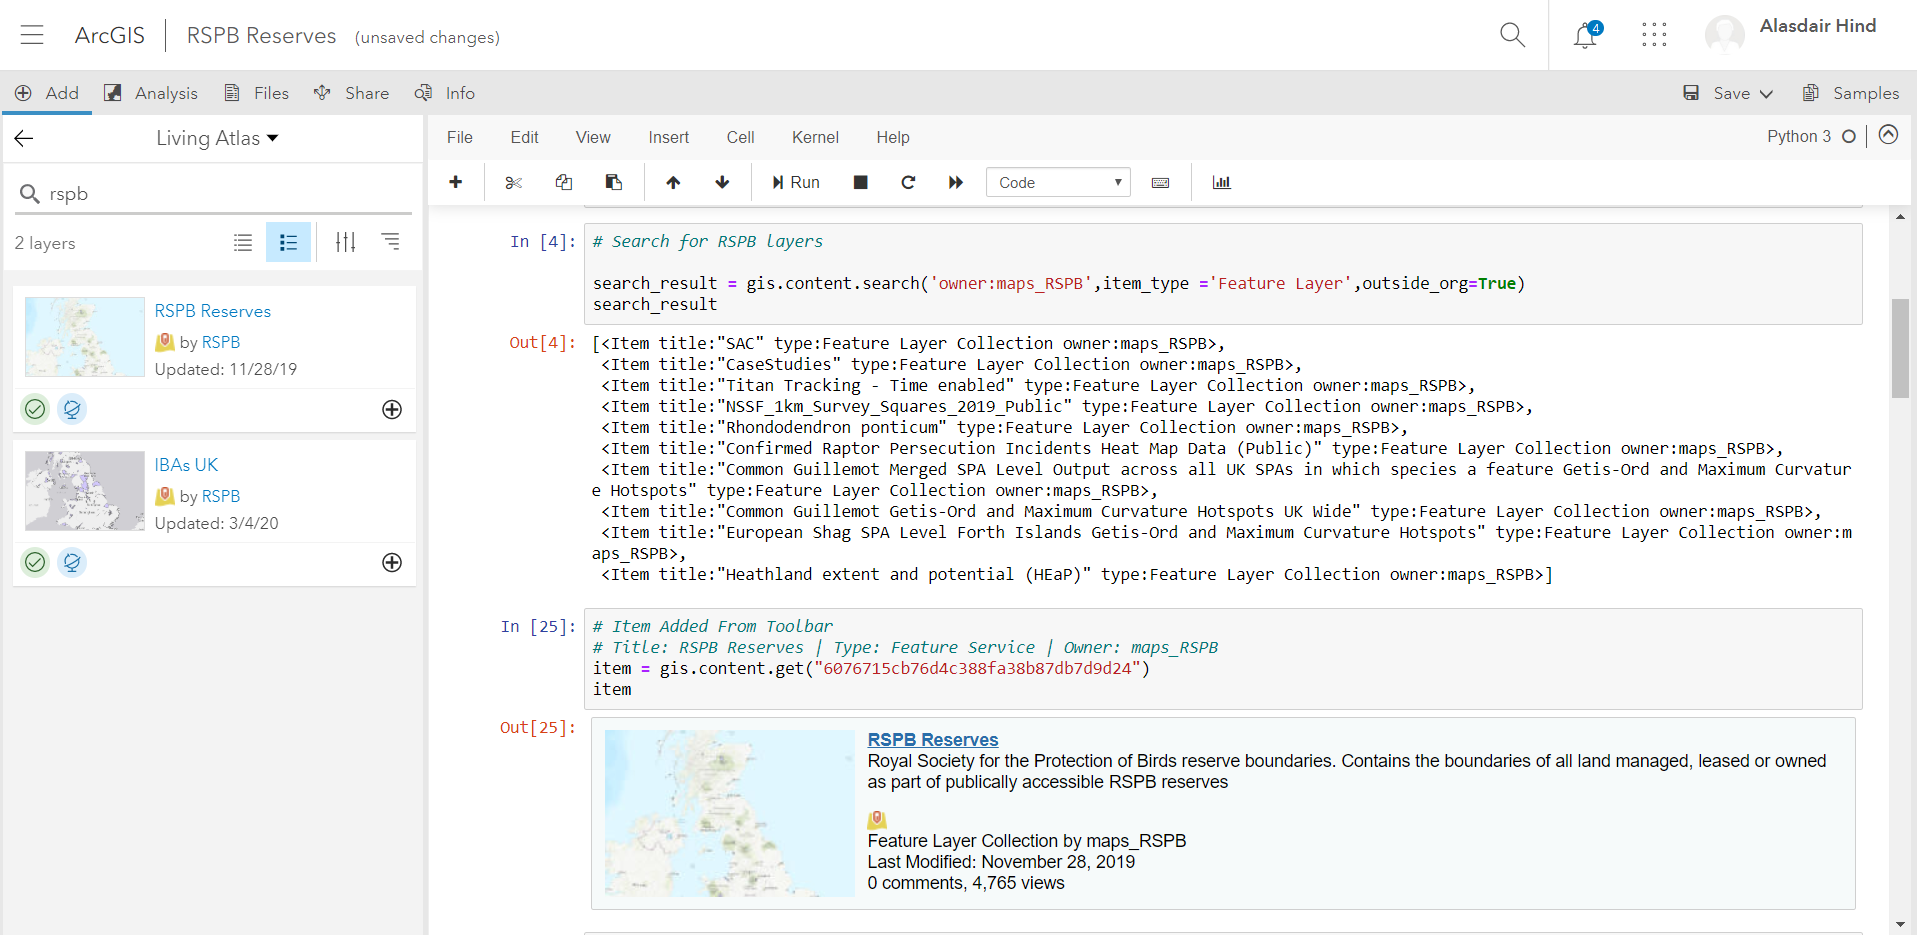Open the notebook View menu
This screenshot has height=935, width=1917.
593,137
